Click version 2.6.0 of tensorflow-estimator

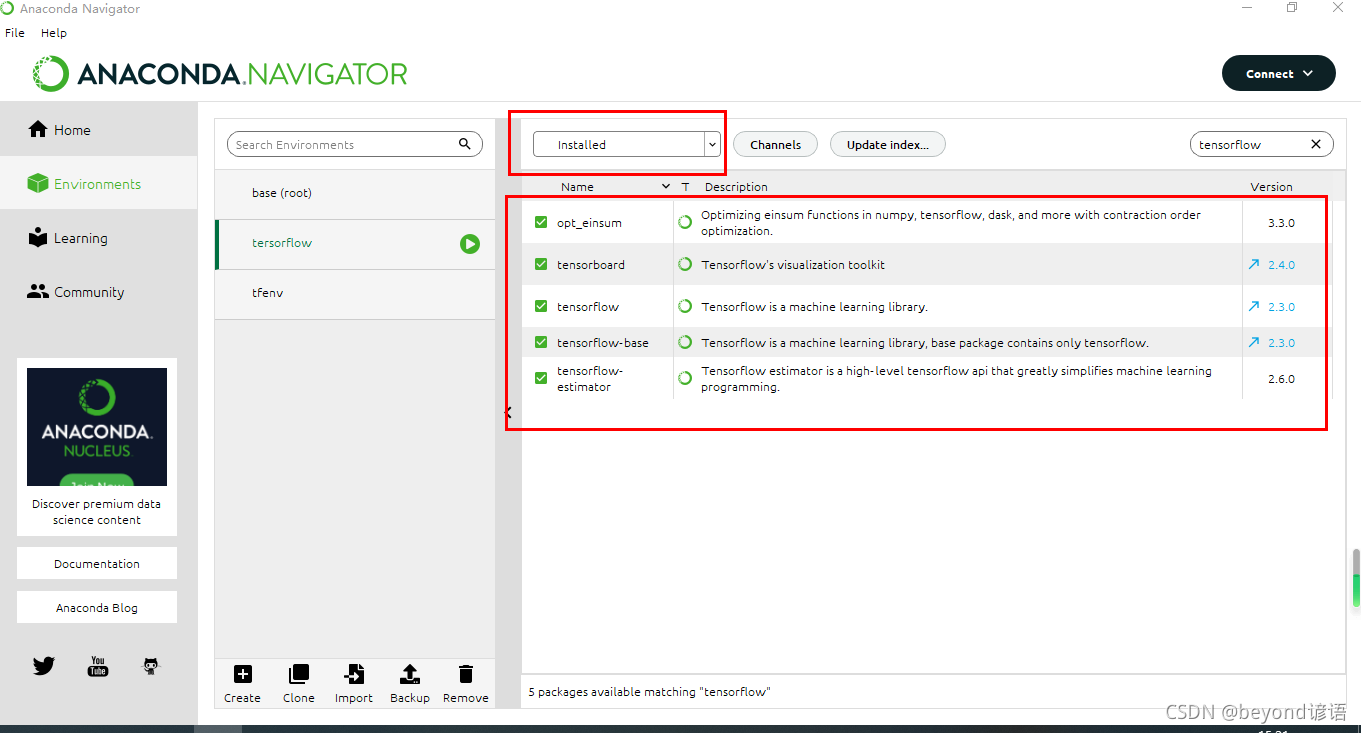point(1281,379)
